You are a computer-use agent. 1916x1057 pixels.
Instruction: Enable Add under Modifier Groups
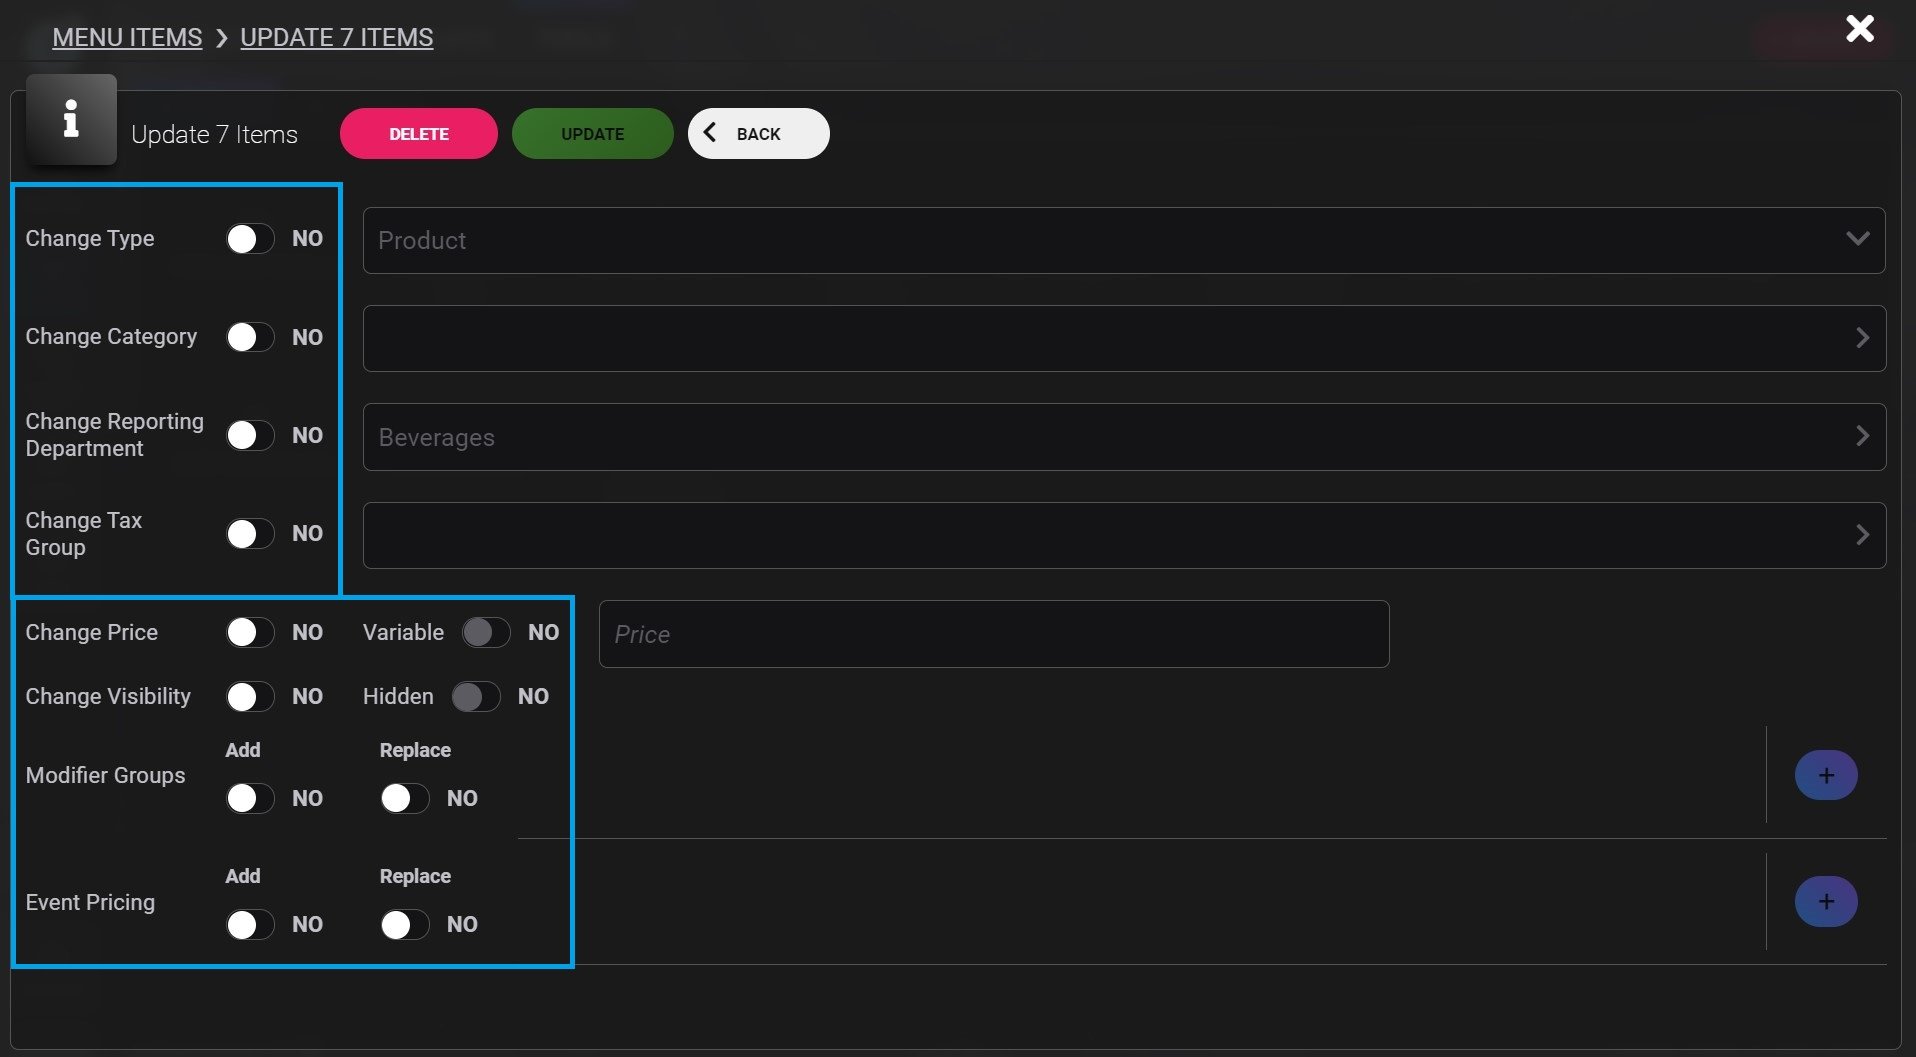tap(249, 798)
